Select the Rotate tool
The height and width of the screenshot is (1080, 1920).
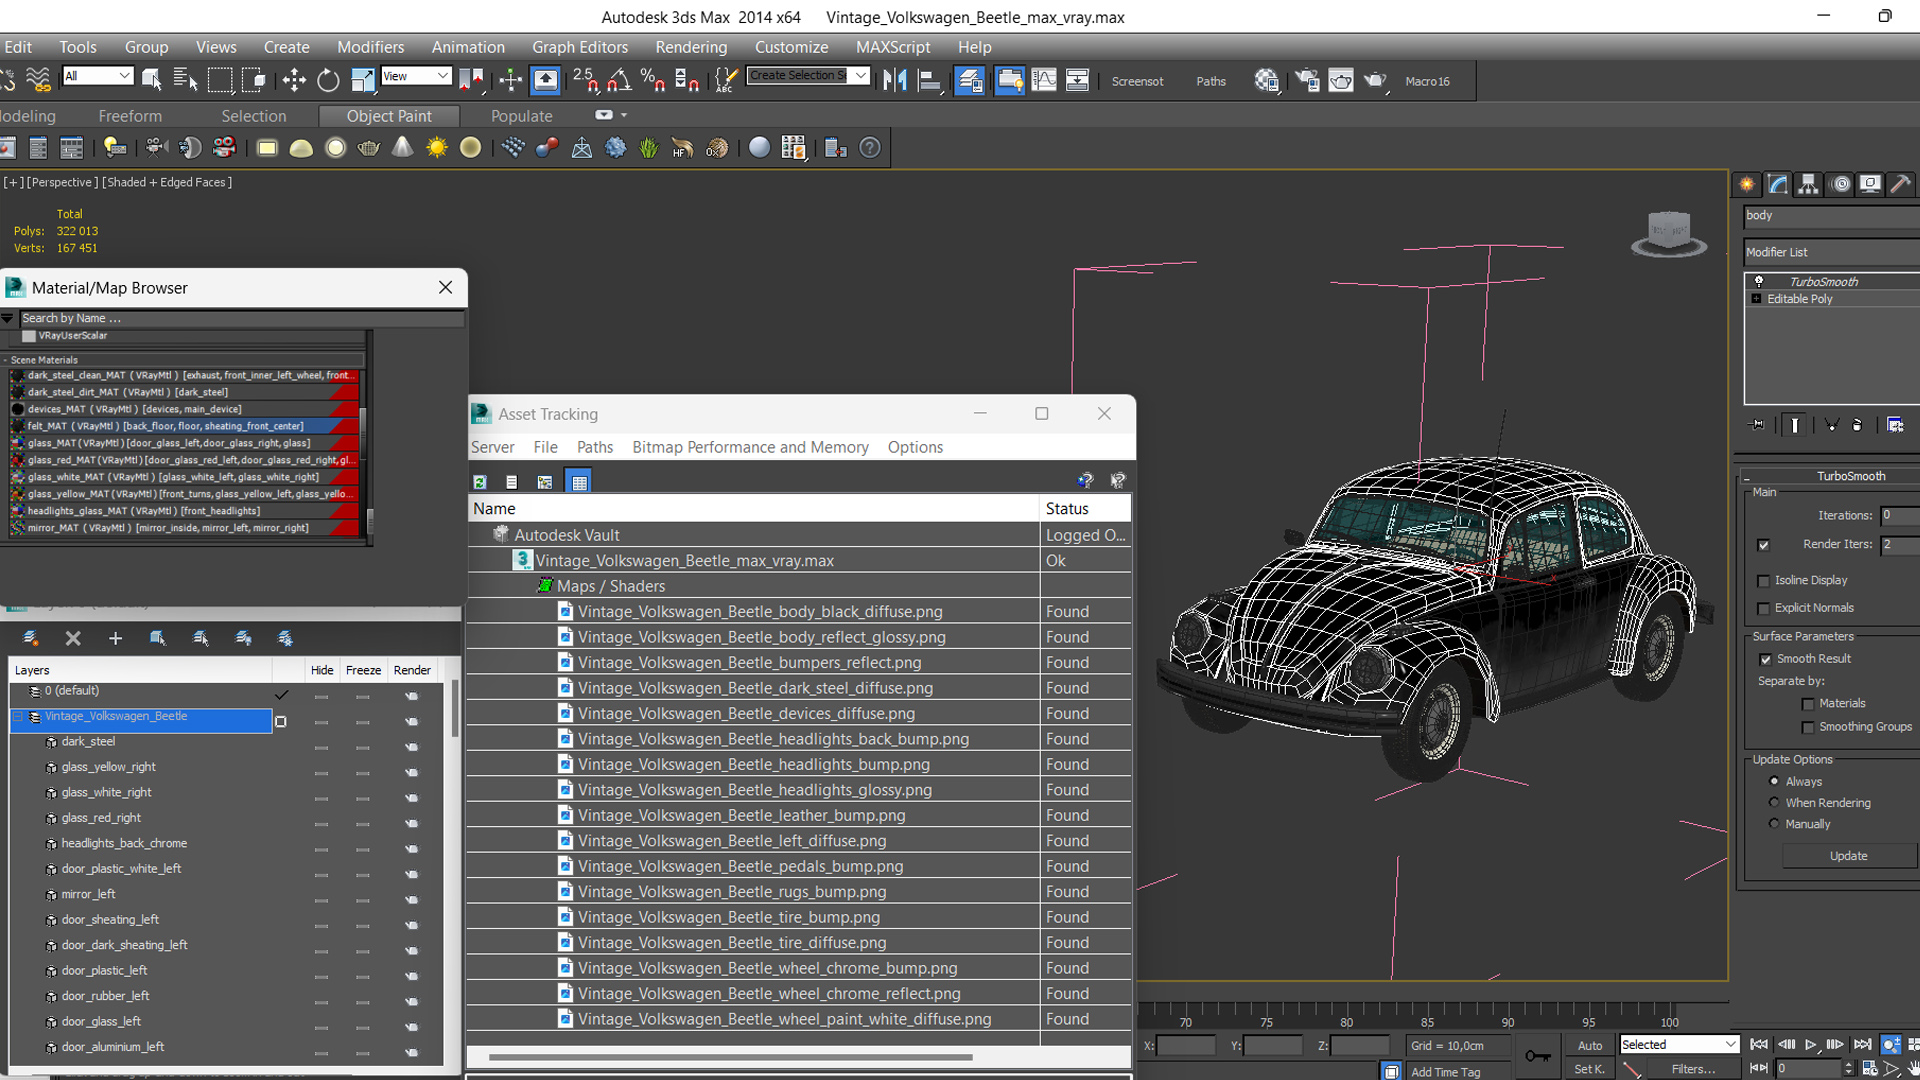[328, 80]
